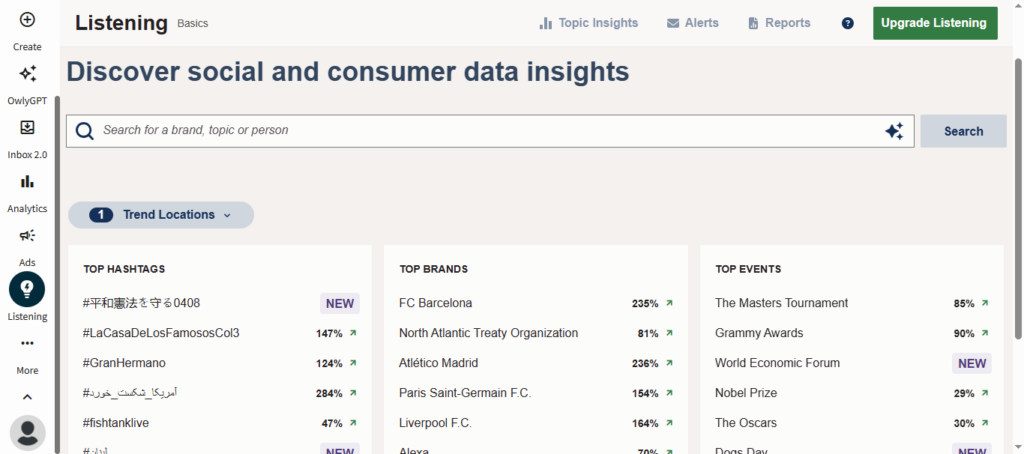Click the Basics plan label

point(193,24)
